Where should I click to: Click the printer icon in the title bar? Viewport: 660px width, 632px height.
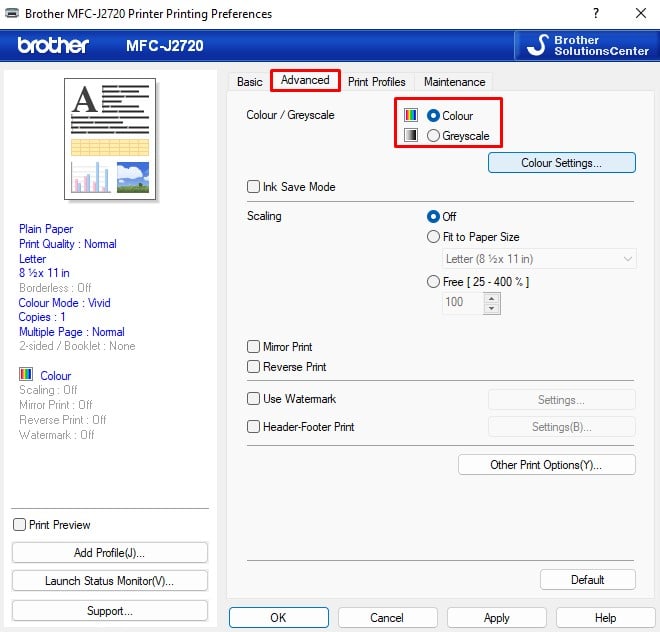pyautogui.click(x=12, y=13)
